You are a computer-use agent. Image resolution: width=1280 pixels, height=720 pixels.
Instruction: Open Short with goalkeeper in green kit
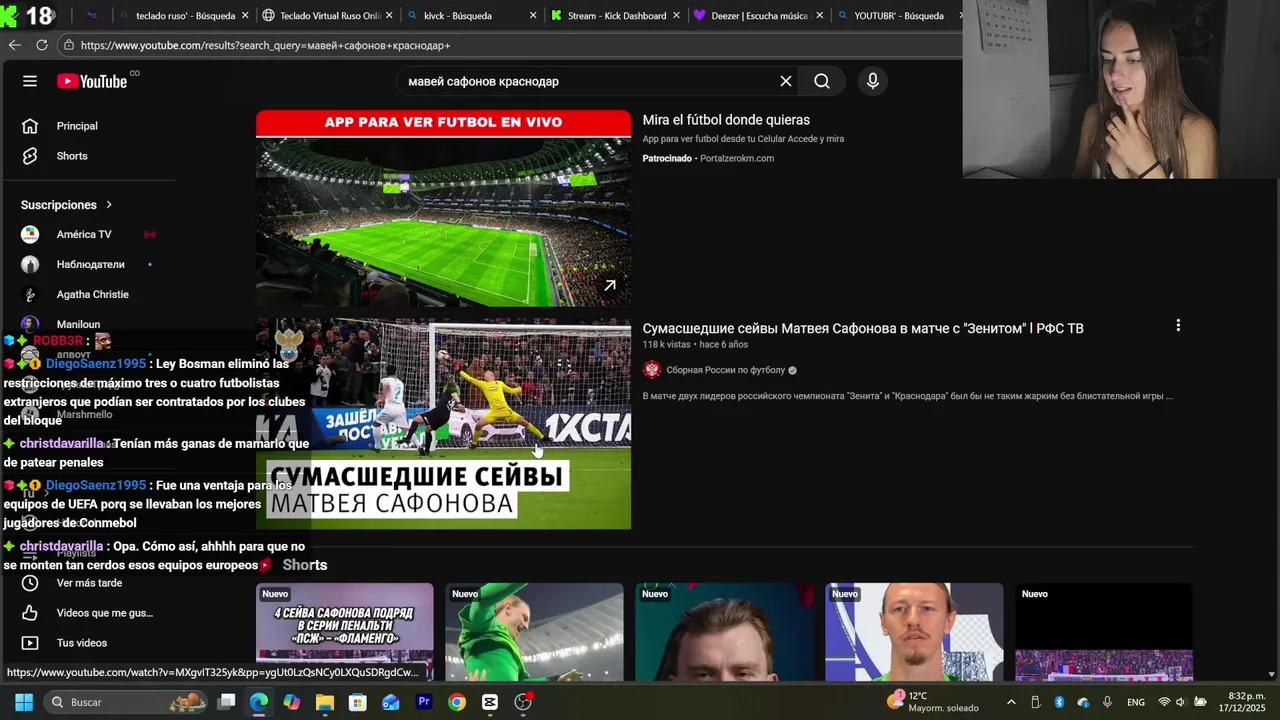point(534,632)
